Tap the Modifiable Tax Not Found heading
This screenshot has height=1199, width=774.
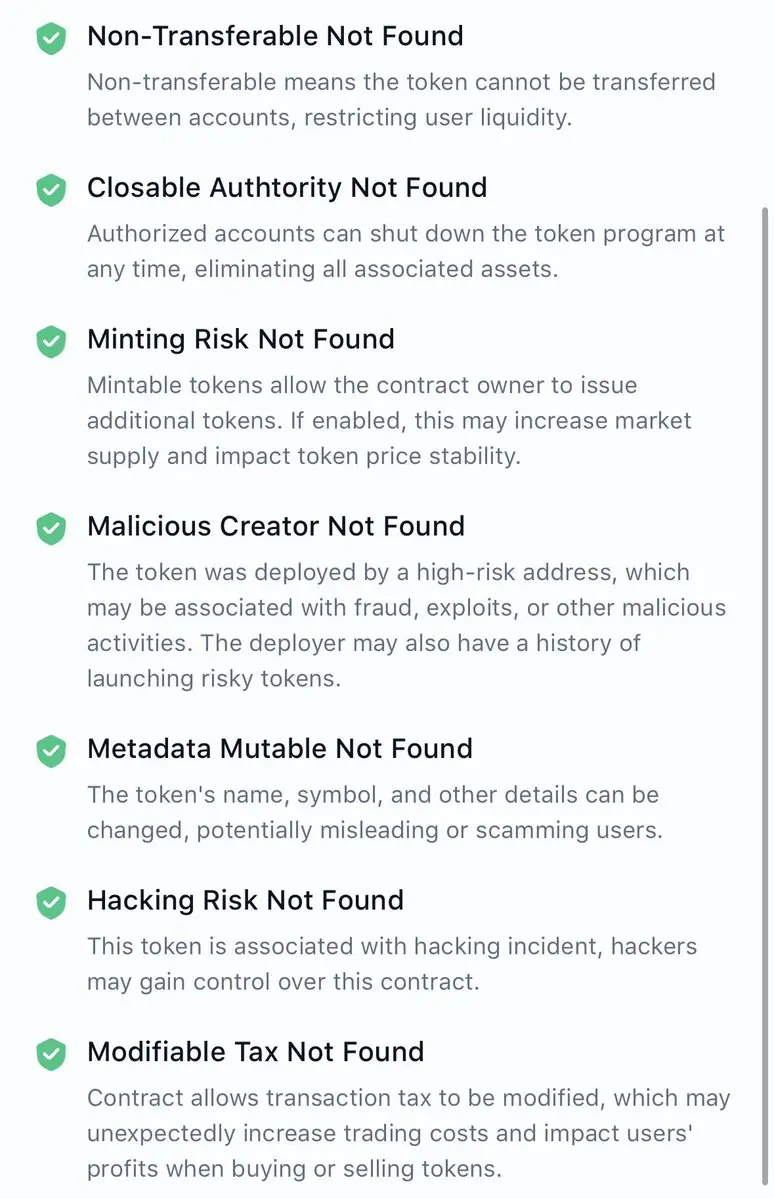click(255, 1051)
